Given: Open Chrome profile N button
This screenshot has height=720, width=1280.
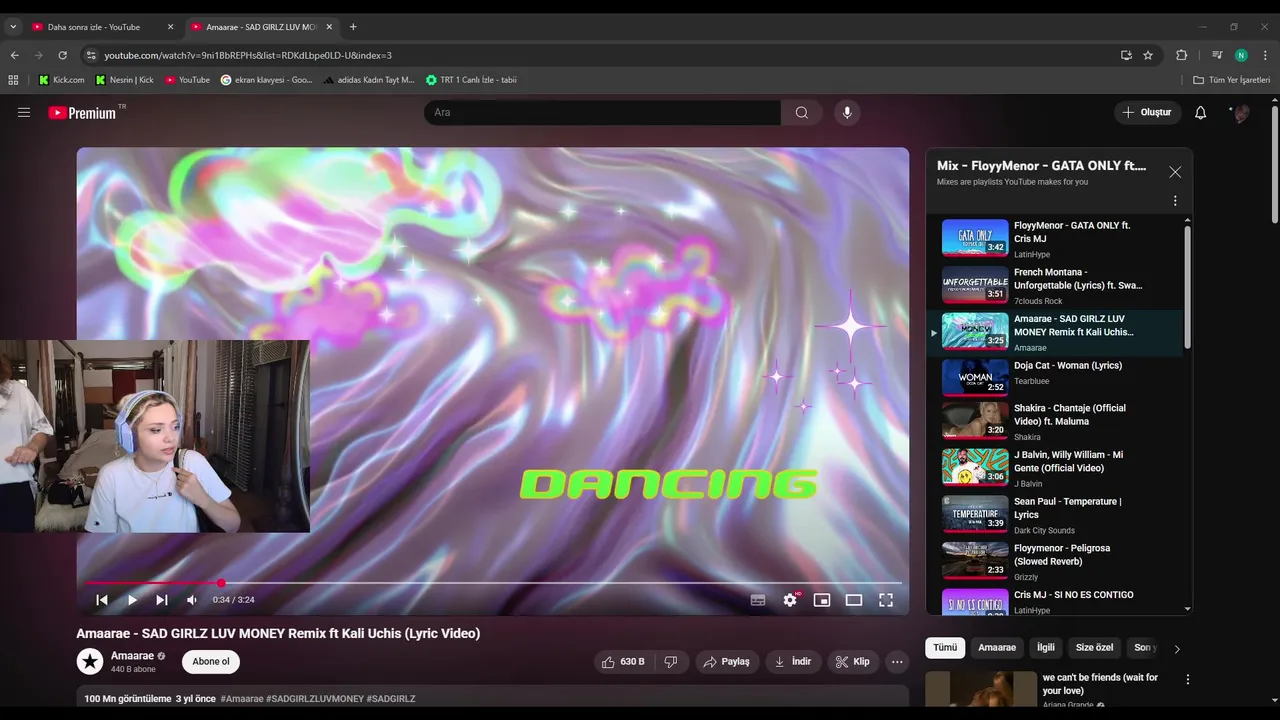Looking at the screenshot, I should [1241, 55].
